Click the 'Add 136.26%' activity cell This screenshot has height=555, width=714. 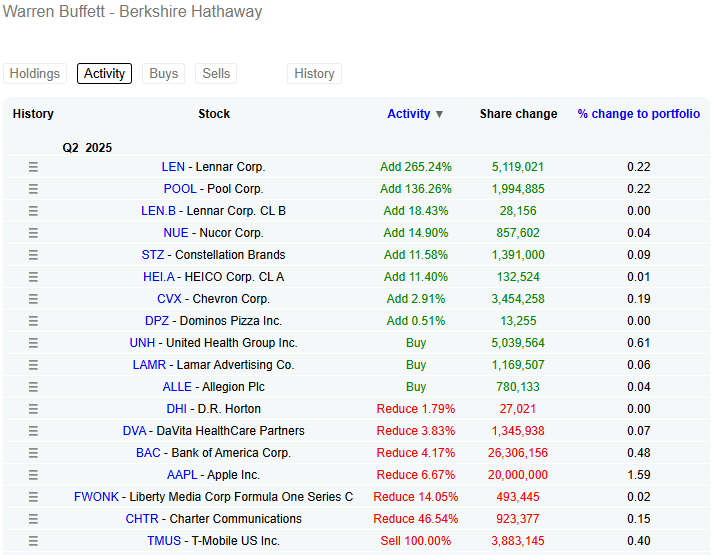pyautogui.click(x=416, y=189)
